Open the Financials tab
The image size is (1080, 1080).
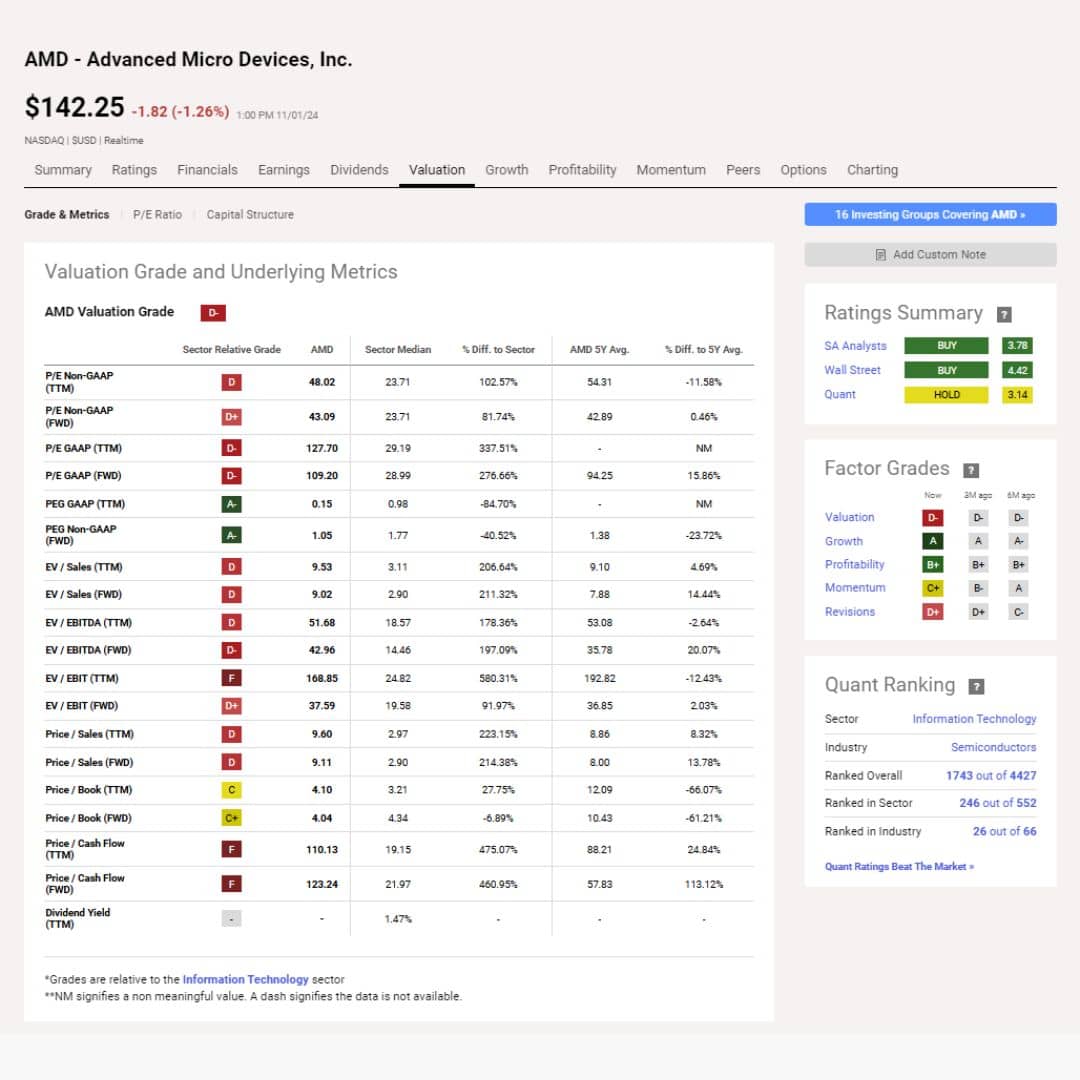(x=207, y=170)
